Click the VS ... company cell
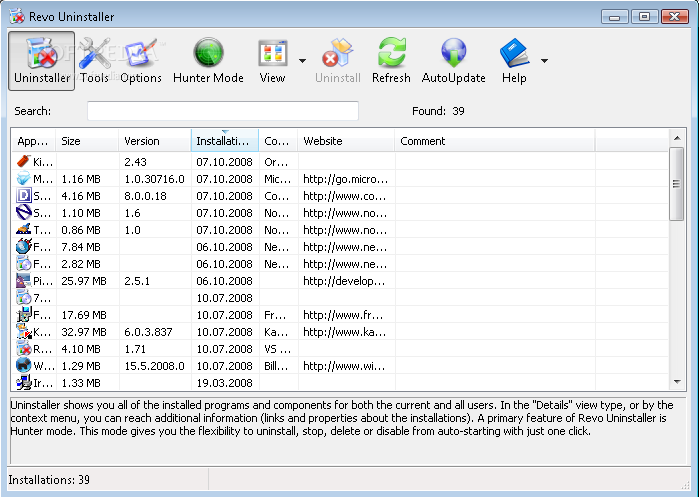This screenshot has width=700, height=497. [277, 349]
